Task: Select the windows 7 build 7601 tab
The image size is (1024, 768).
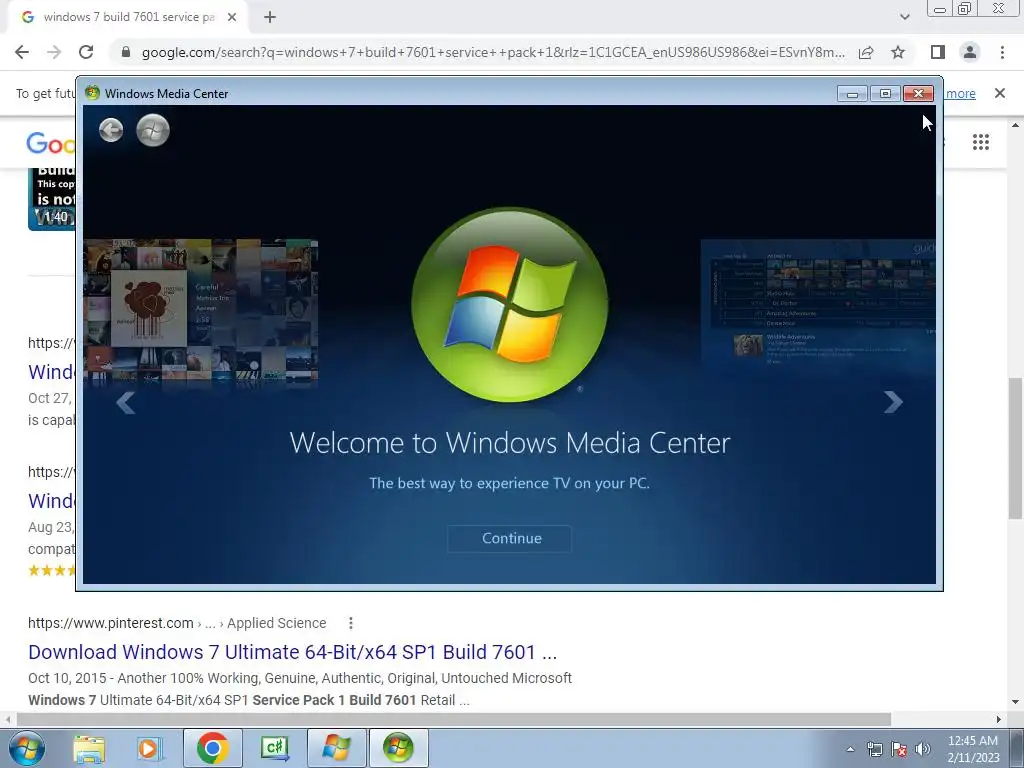Action: pyautogui.click(x=128, y=17)
